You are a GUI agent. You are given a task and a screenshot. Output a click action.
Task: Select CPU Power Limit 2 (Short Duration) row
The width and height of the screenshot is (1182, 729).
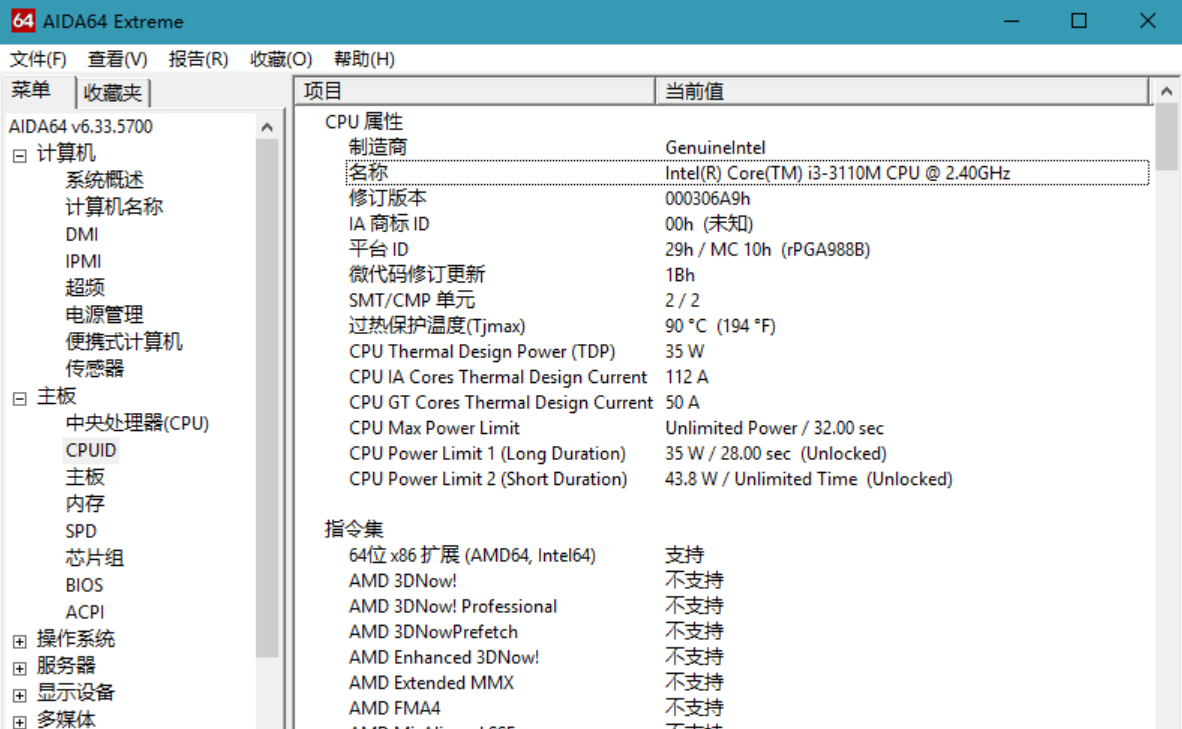(x=748, y=479)
